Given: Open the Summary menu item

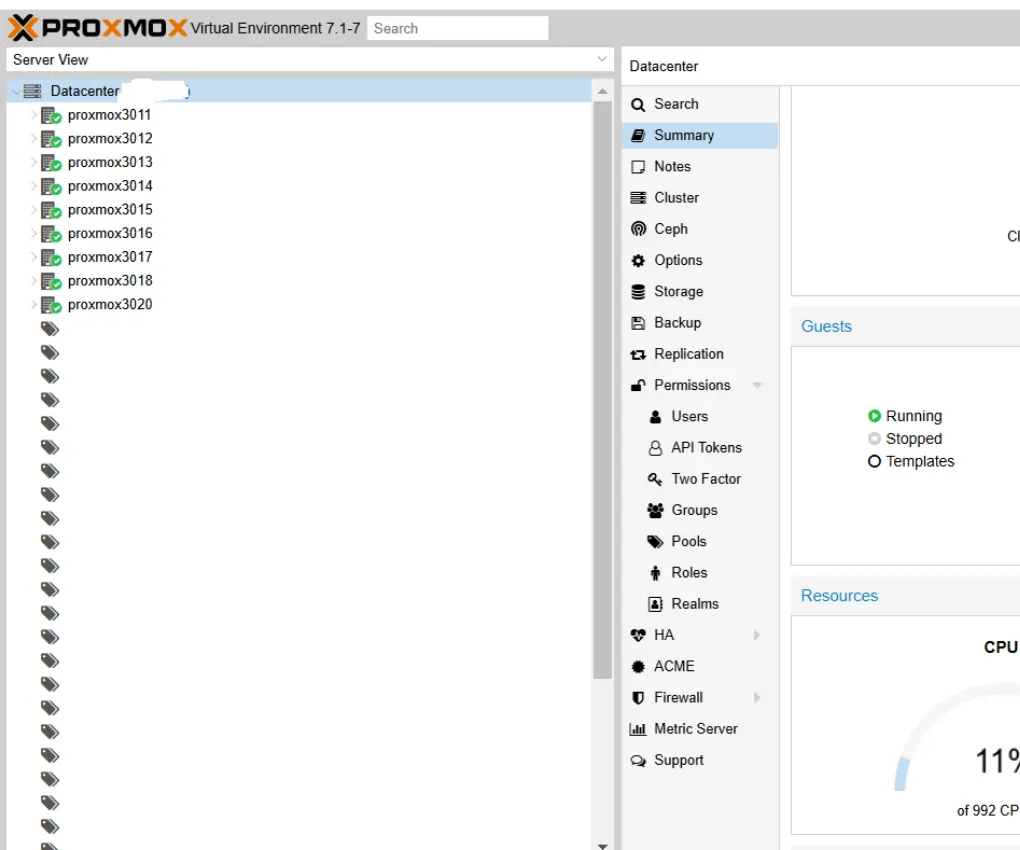Looking at the screenshot, I should [700, 135].
